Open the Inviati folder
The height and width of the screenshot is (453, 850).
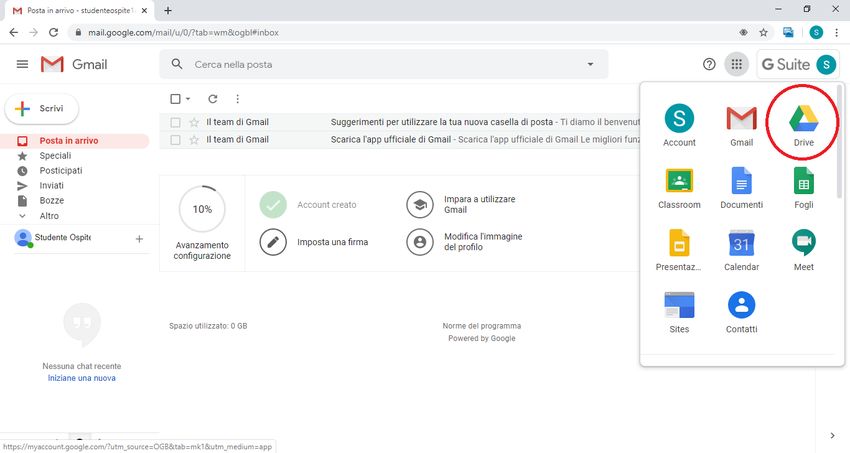(x=51, y=186)
